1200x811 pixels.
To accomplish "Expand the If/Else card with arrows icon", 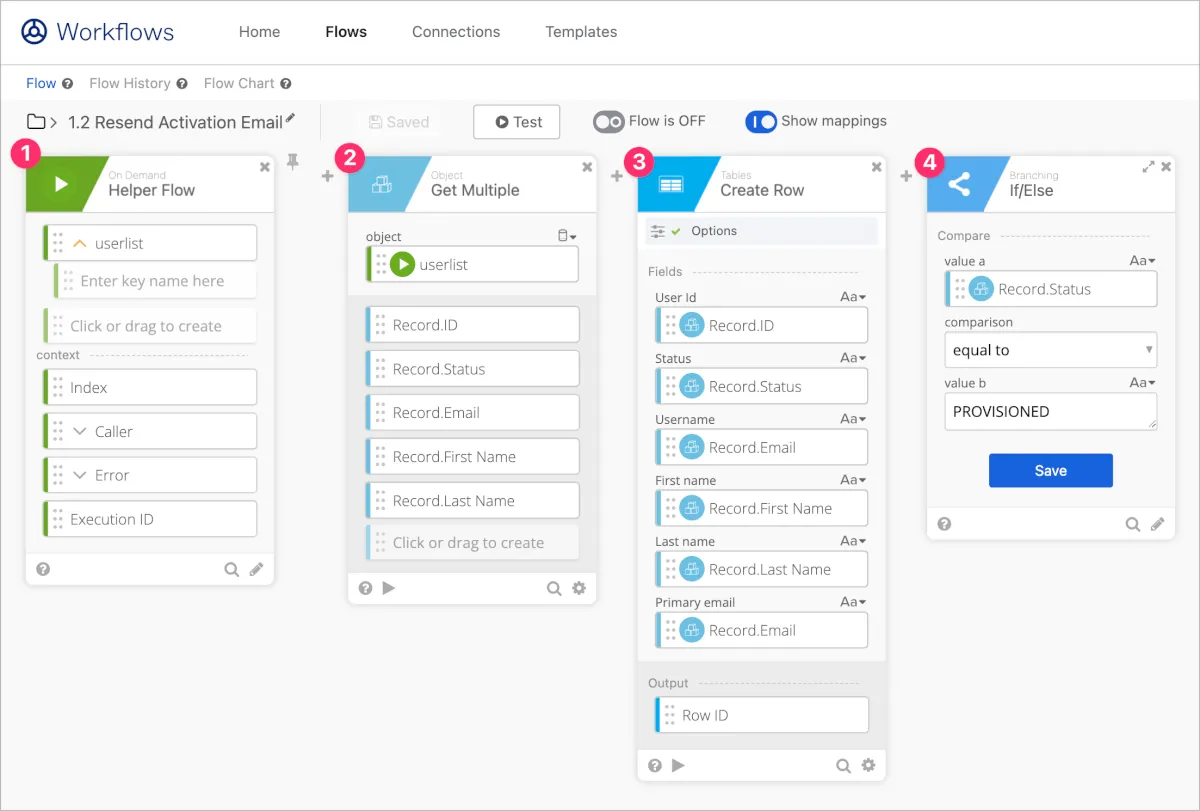I will 1148,167.
